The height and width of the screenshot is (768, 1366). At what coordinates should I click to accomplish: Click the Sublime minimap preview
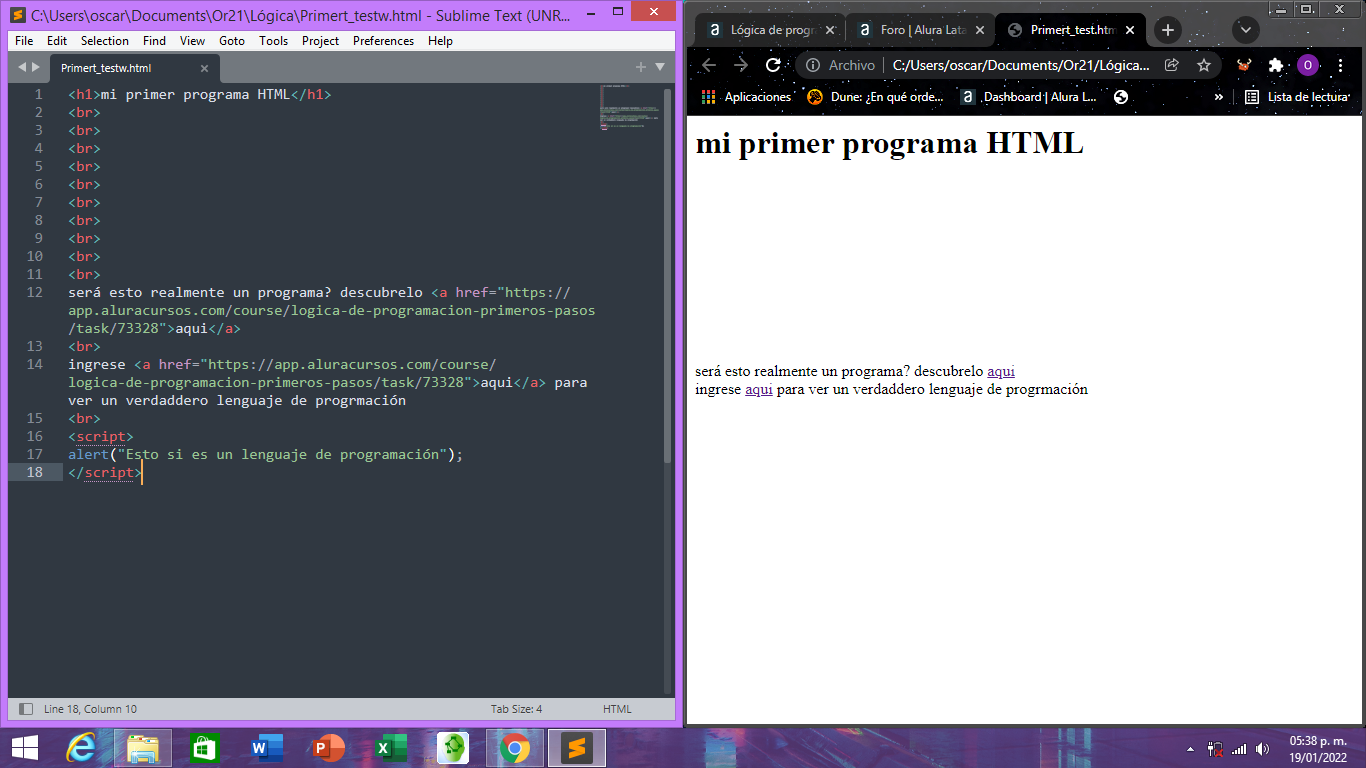630,108
